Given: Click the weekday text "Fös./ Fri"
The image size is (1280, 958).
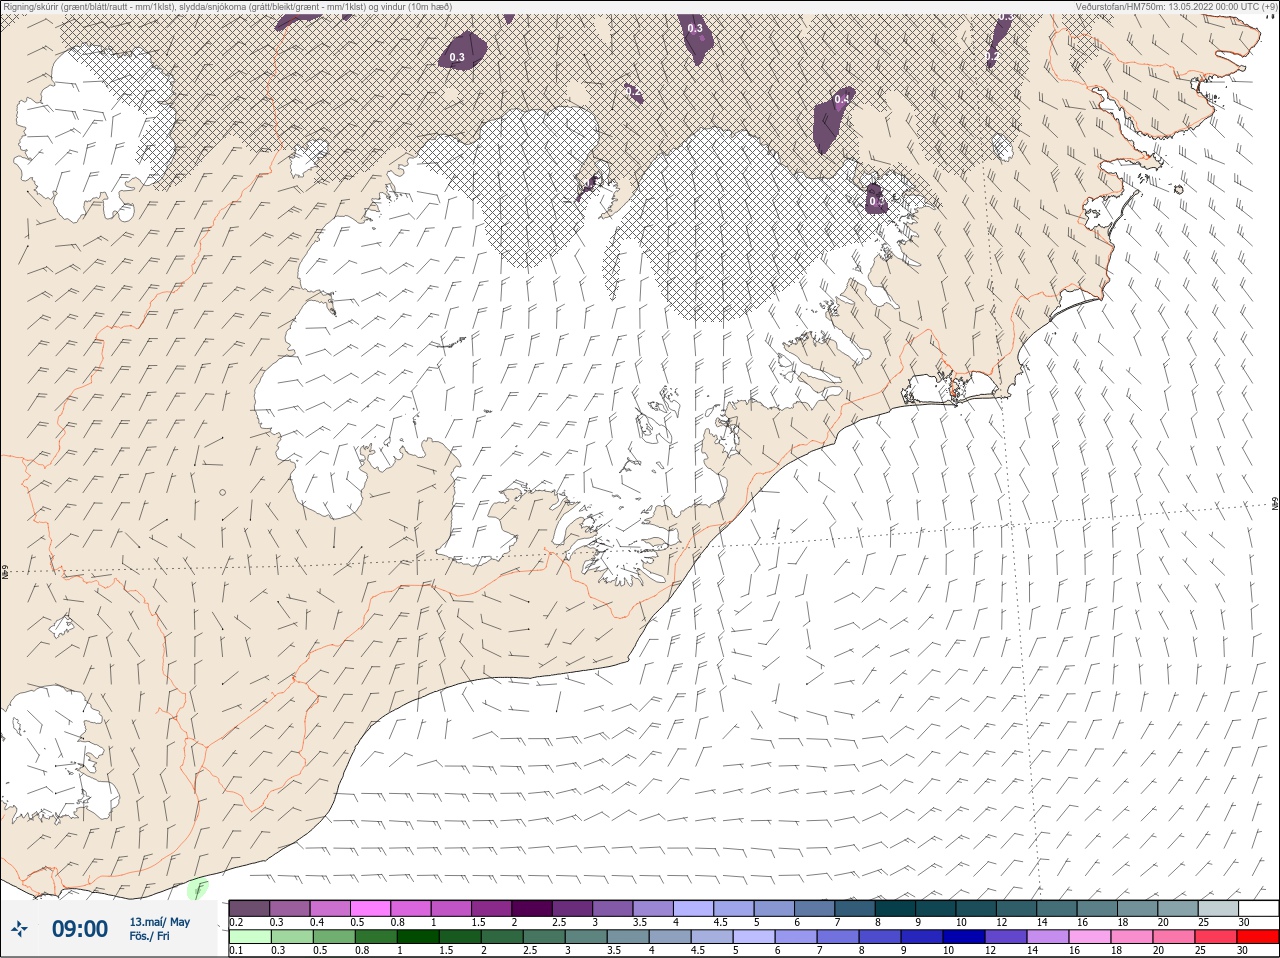Looking at the screenshot, I should [x=149, y=936].
